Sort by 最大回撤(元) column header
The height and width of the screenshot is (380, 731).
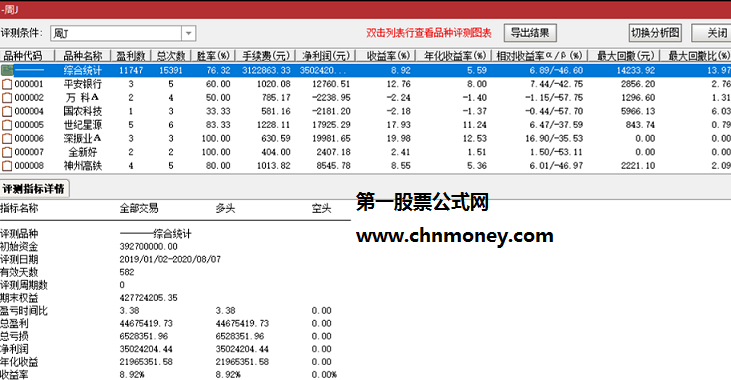click(x=624, y=56)
